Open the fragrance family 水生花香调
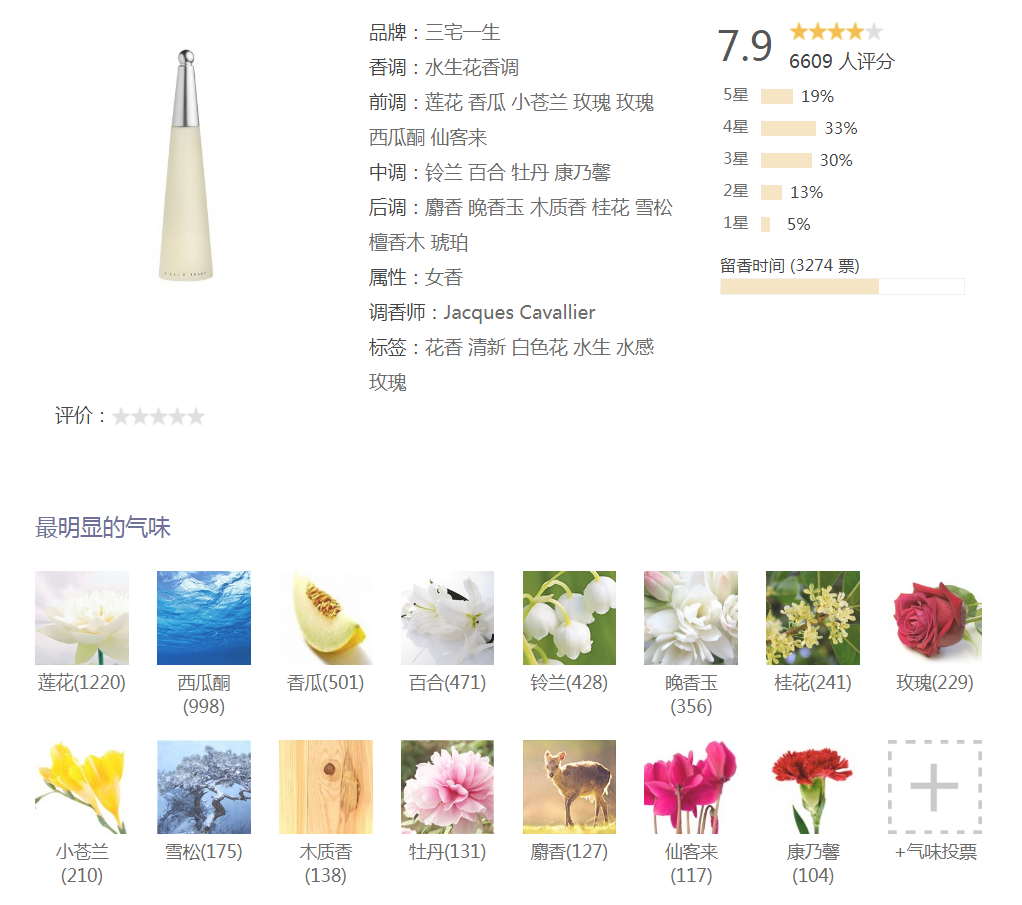The height and width of the screenshot is (905, 1022). (x=472, y=67)
